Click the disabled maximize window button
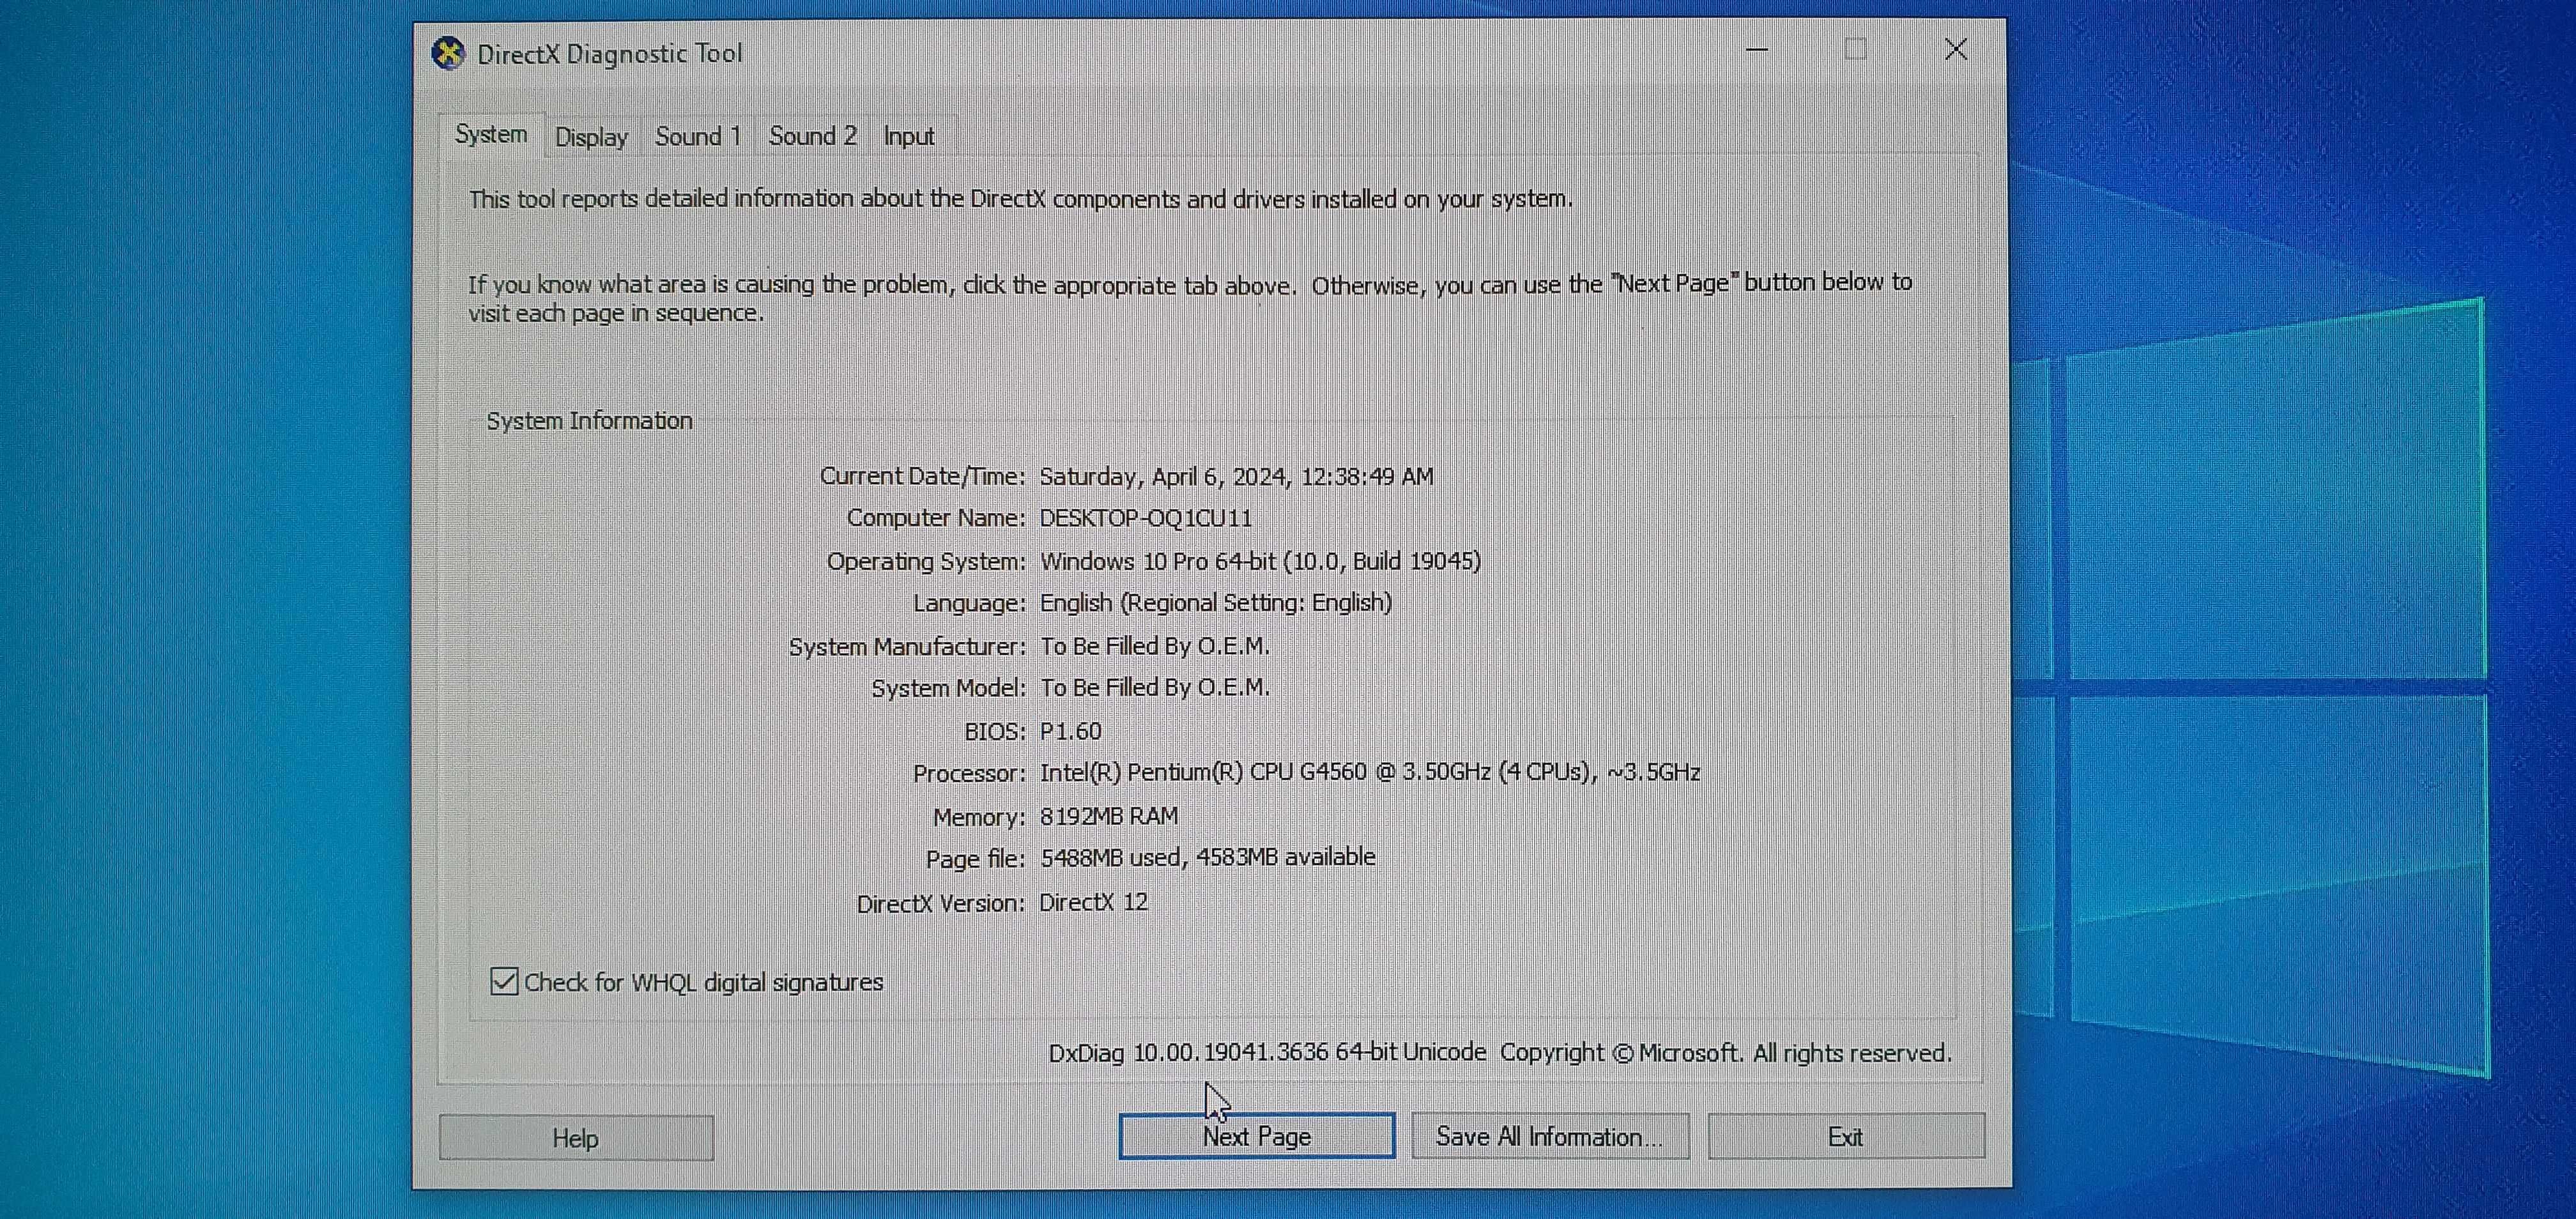The image size is (2576, 1219). [x=1856, y=49]
